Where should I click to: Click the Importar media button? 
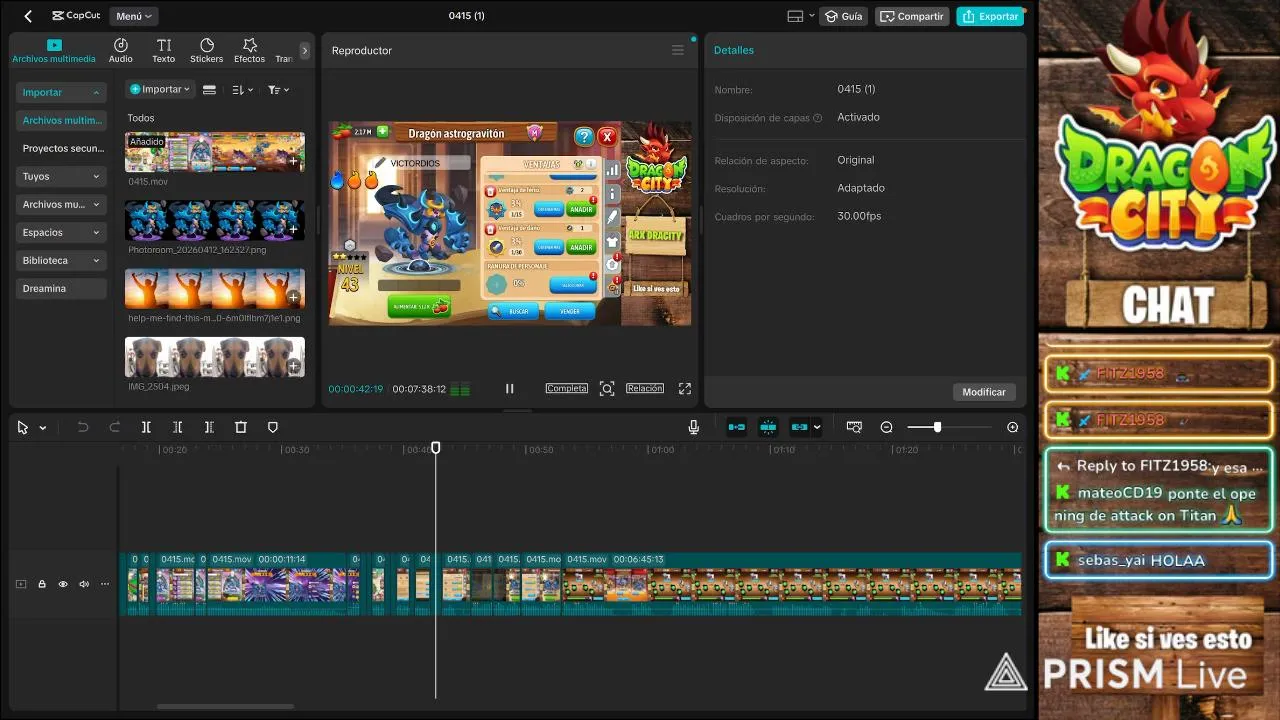(x=160, y=89)
